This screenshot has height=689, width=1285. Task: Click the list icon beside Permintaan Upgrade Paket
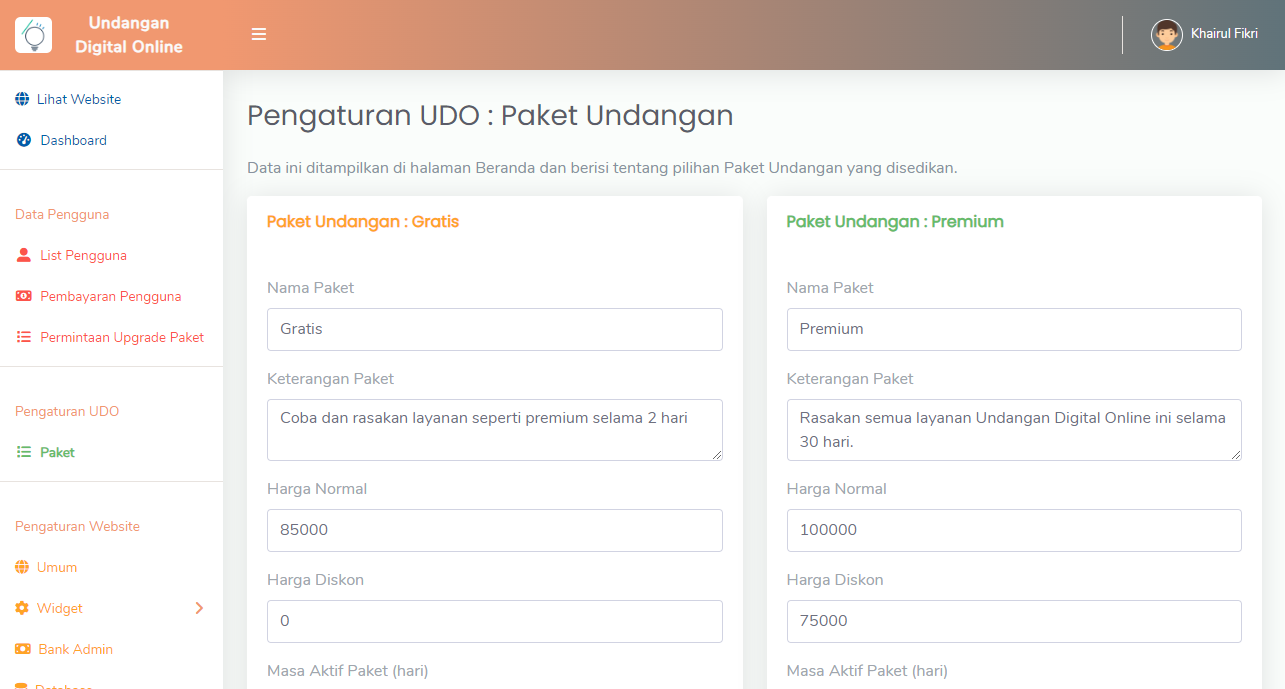pos(24,337)
